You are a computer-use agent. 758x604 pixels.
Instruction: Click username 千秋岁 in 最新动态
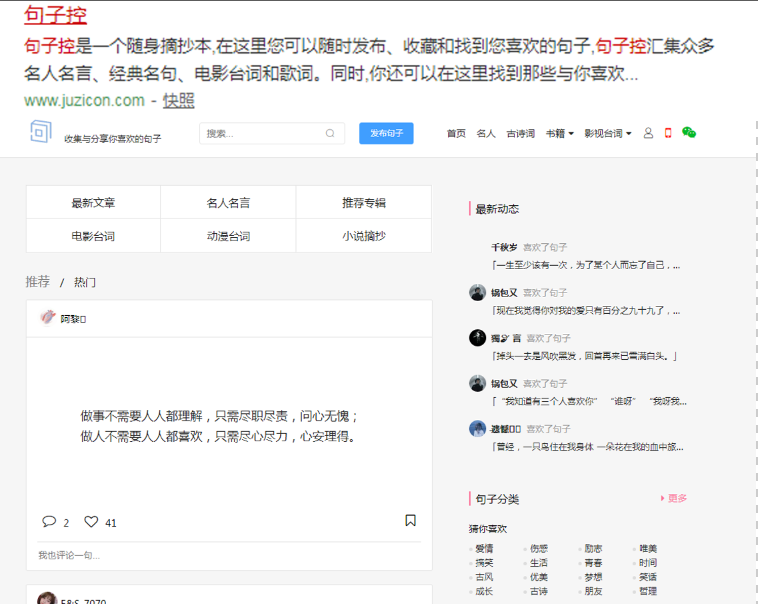point(504,247)
